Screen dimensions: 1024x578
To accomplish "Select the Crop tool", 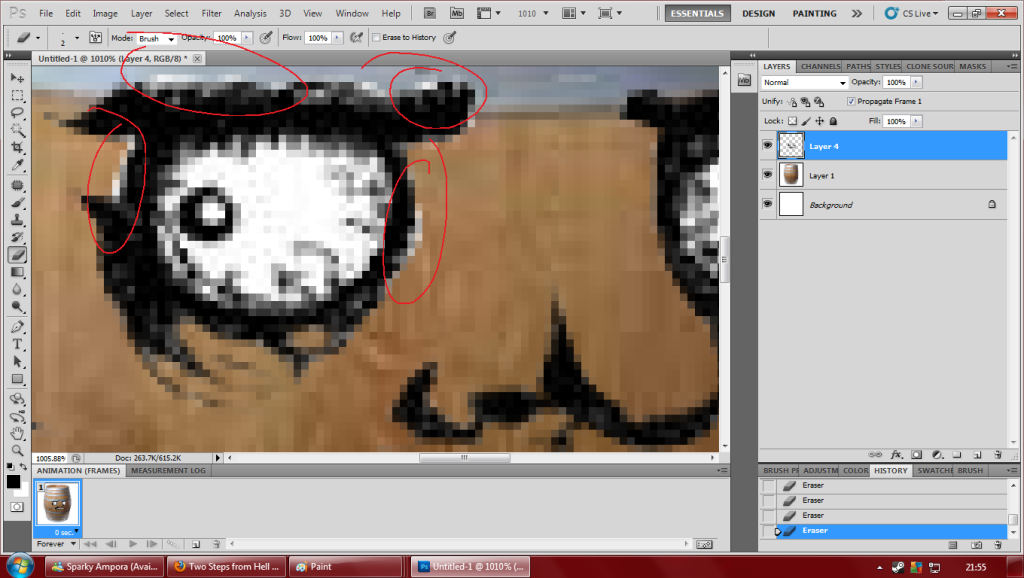I will tap(17, 148).
